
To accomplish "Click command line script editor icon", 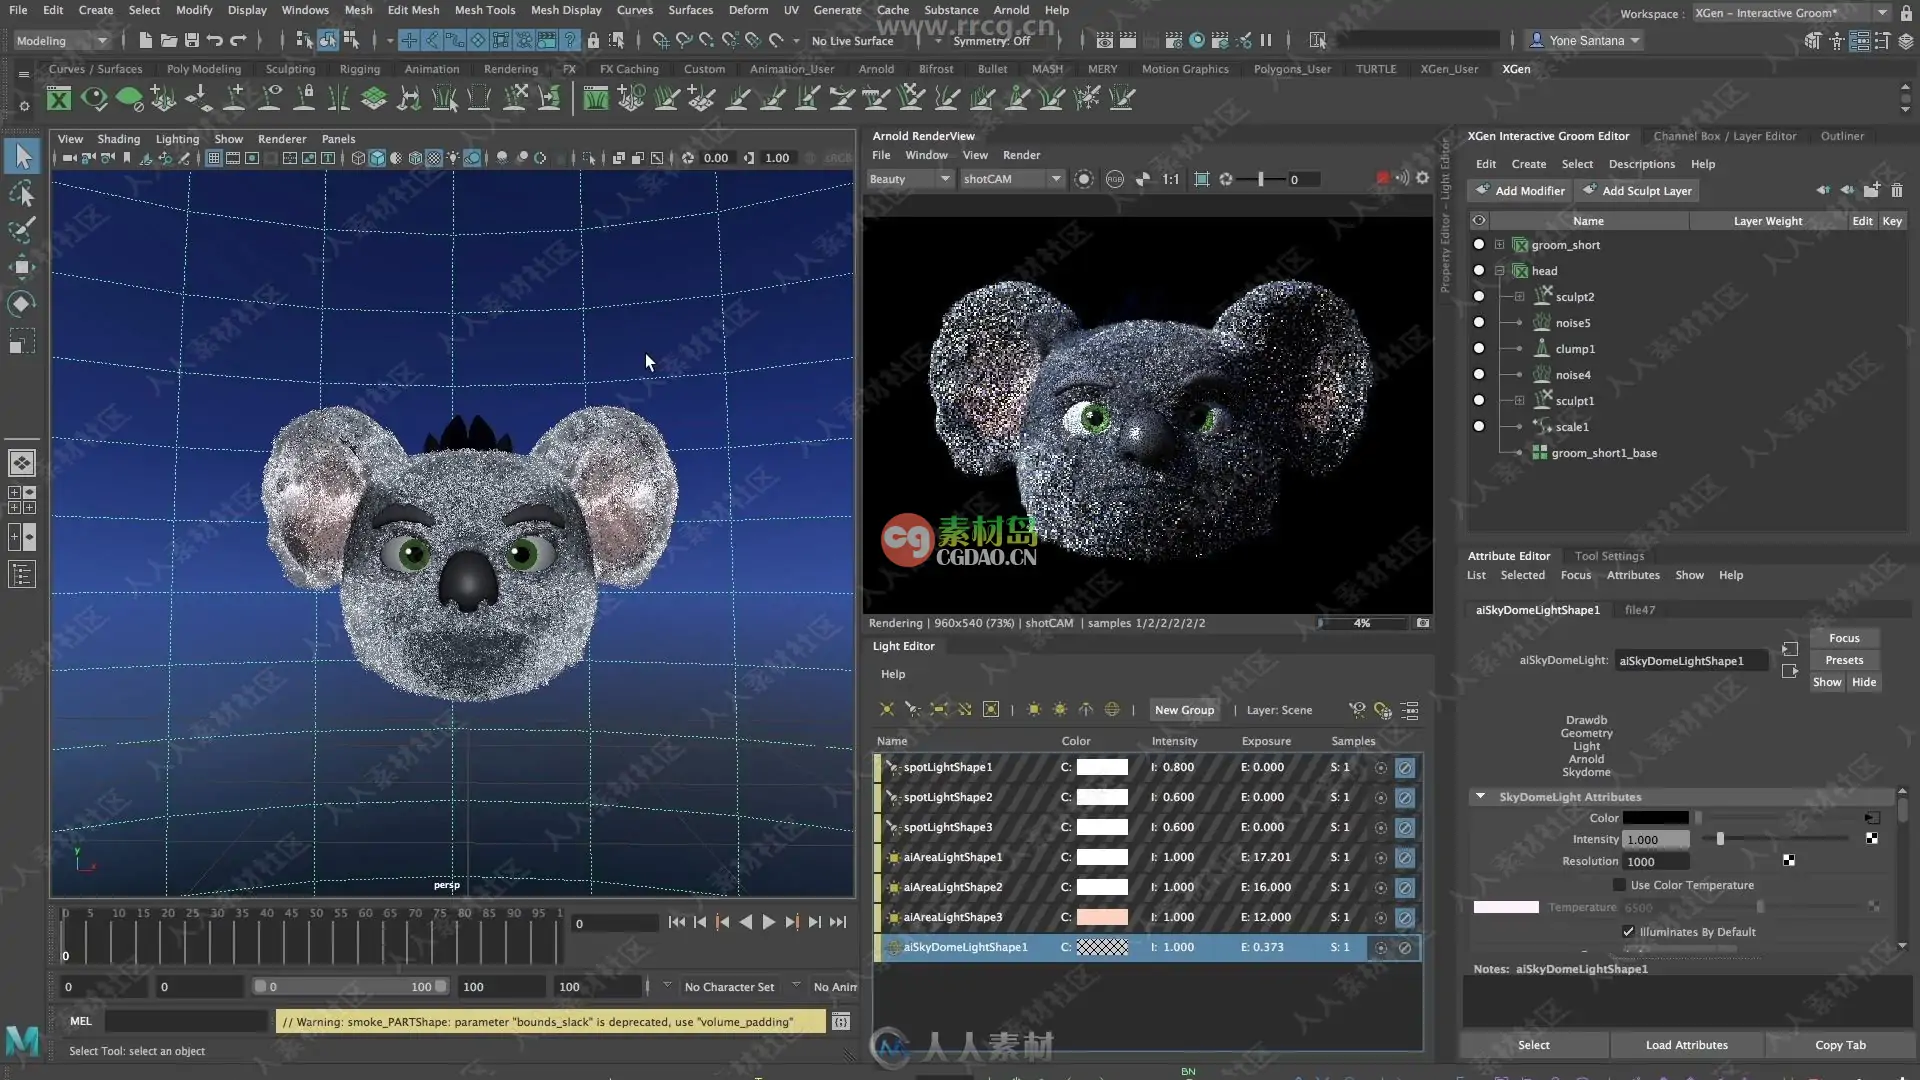I will click(841, 1021).
